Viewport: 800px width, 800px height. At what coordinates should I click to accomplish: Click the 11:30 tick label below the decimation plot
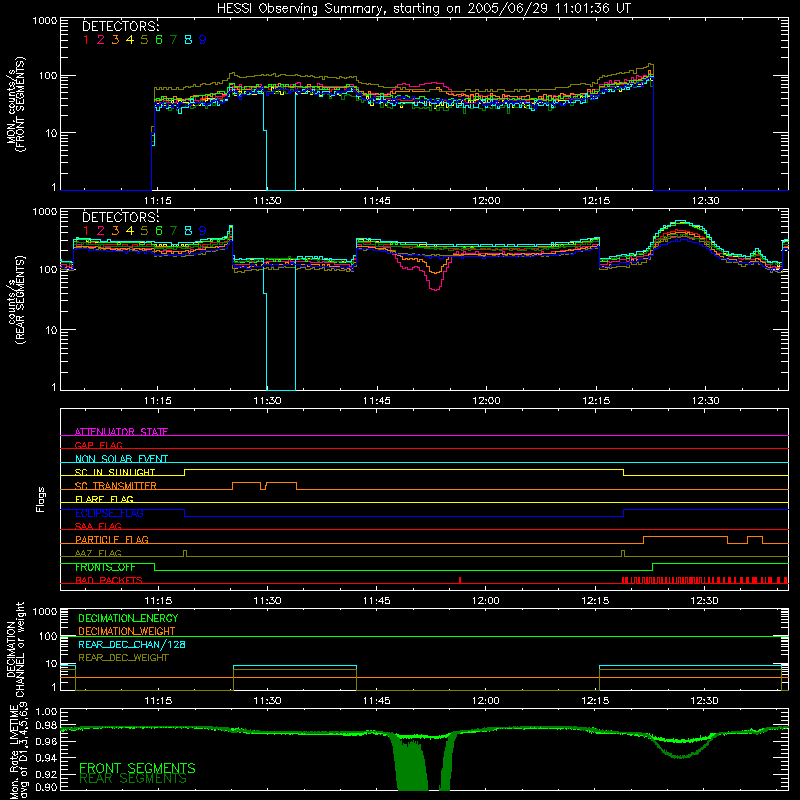click(267, 701)
